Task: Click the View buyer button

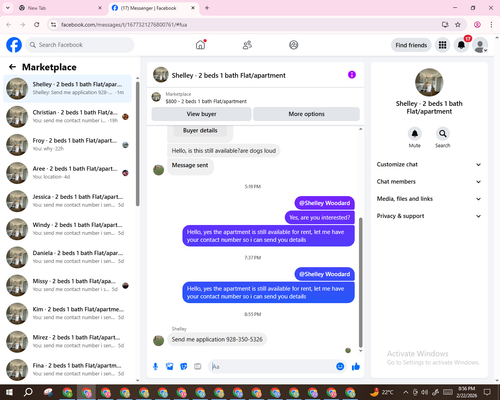Action: tap(201, 114)
